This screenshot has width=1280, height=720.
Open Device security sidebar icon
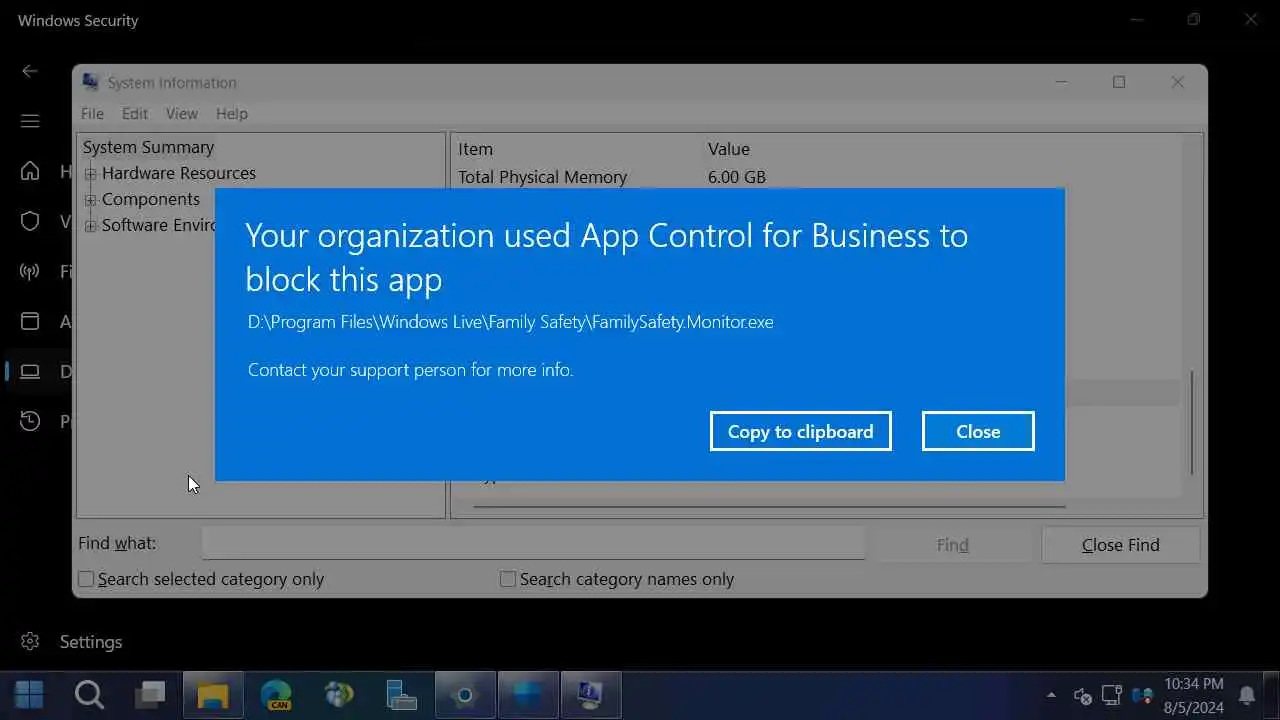(x=30, y=371)
